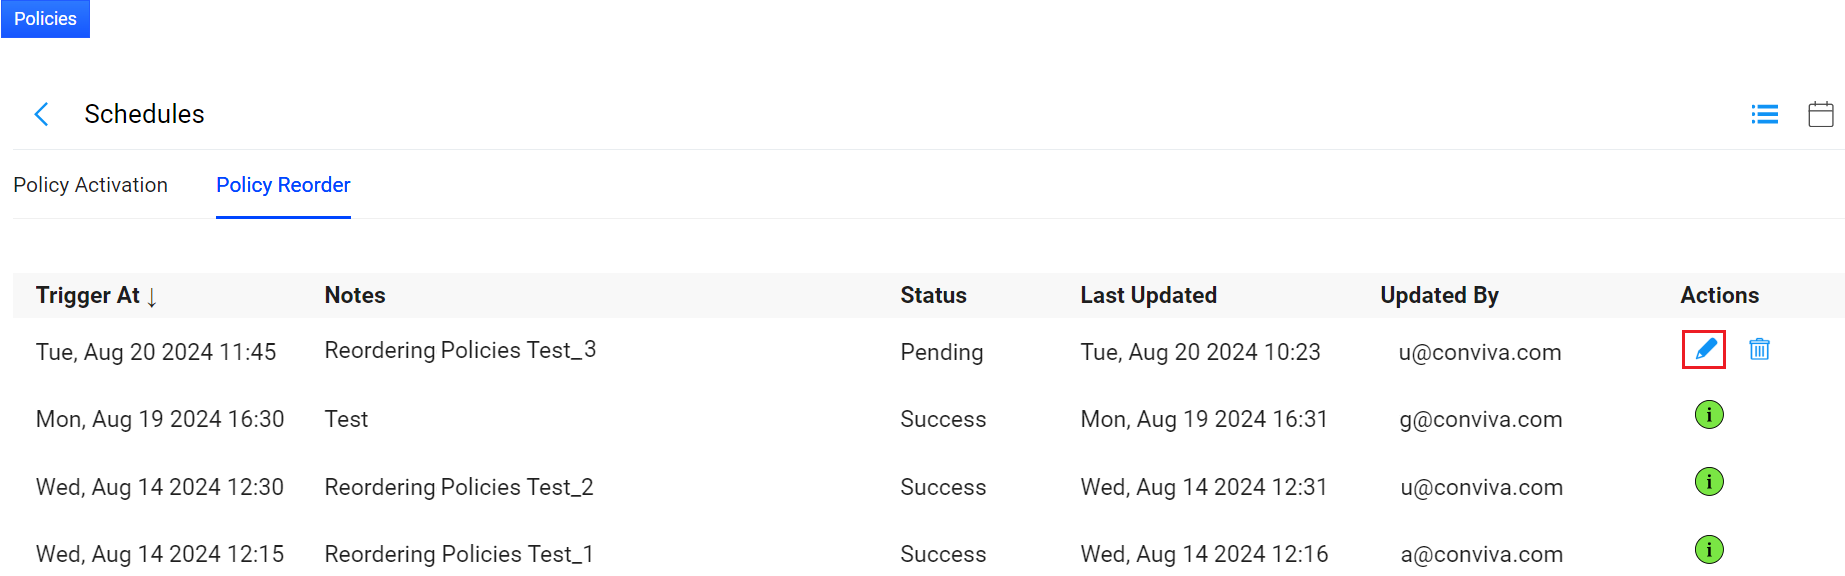Select the Policy Reorder tab
Image resolution: width=1845 pixels, height=576 pixels.
coord(283,185)
